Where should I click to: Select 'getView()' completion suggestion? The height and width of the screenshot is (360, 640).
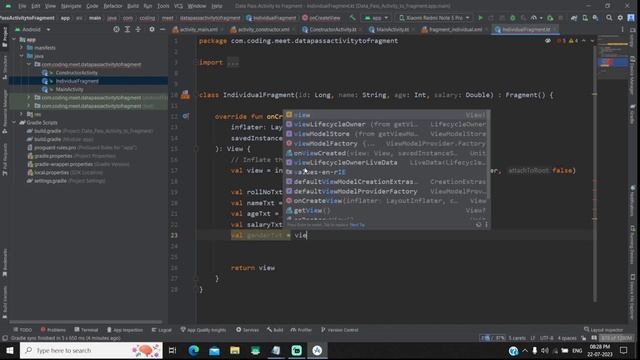point(387,211)
